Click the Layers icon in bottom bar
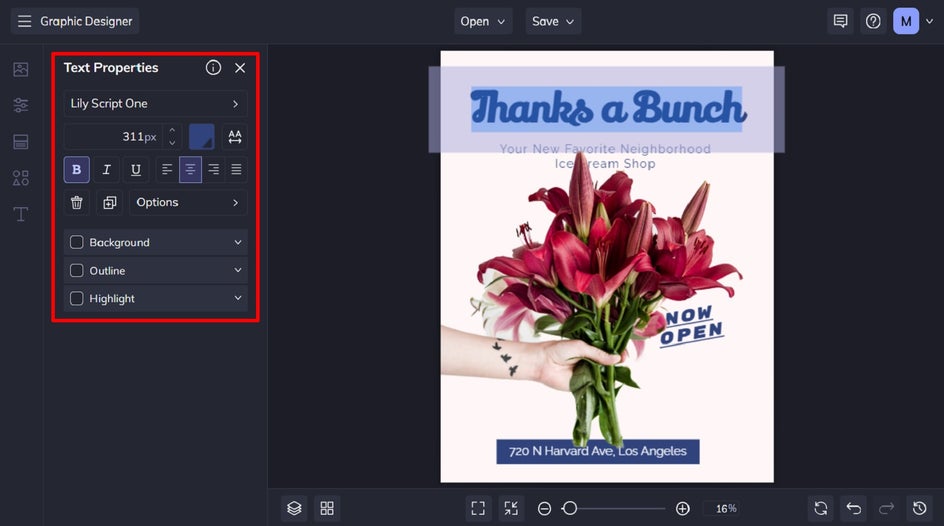Screen dimensions: 944x526 point(294,509)
